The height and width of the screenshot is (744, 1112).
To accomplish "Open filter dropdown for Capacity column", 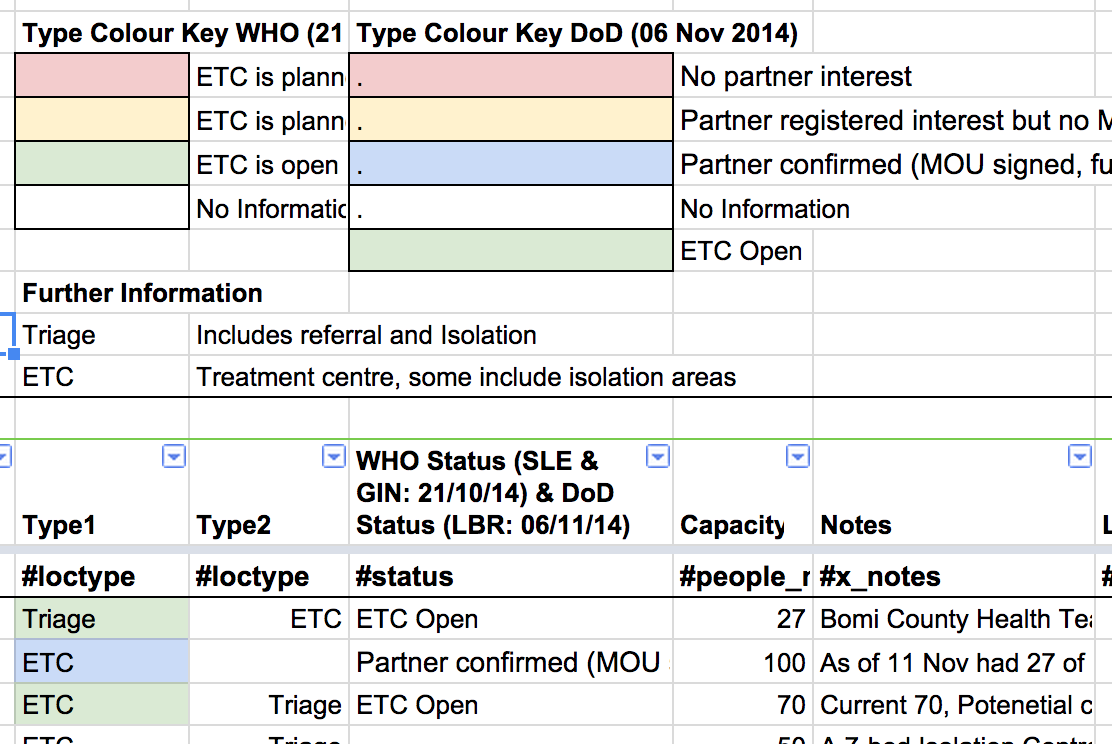I will (798, 456).
